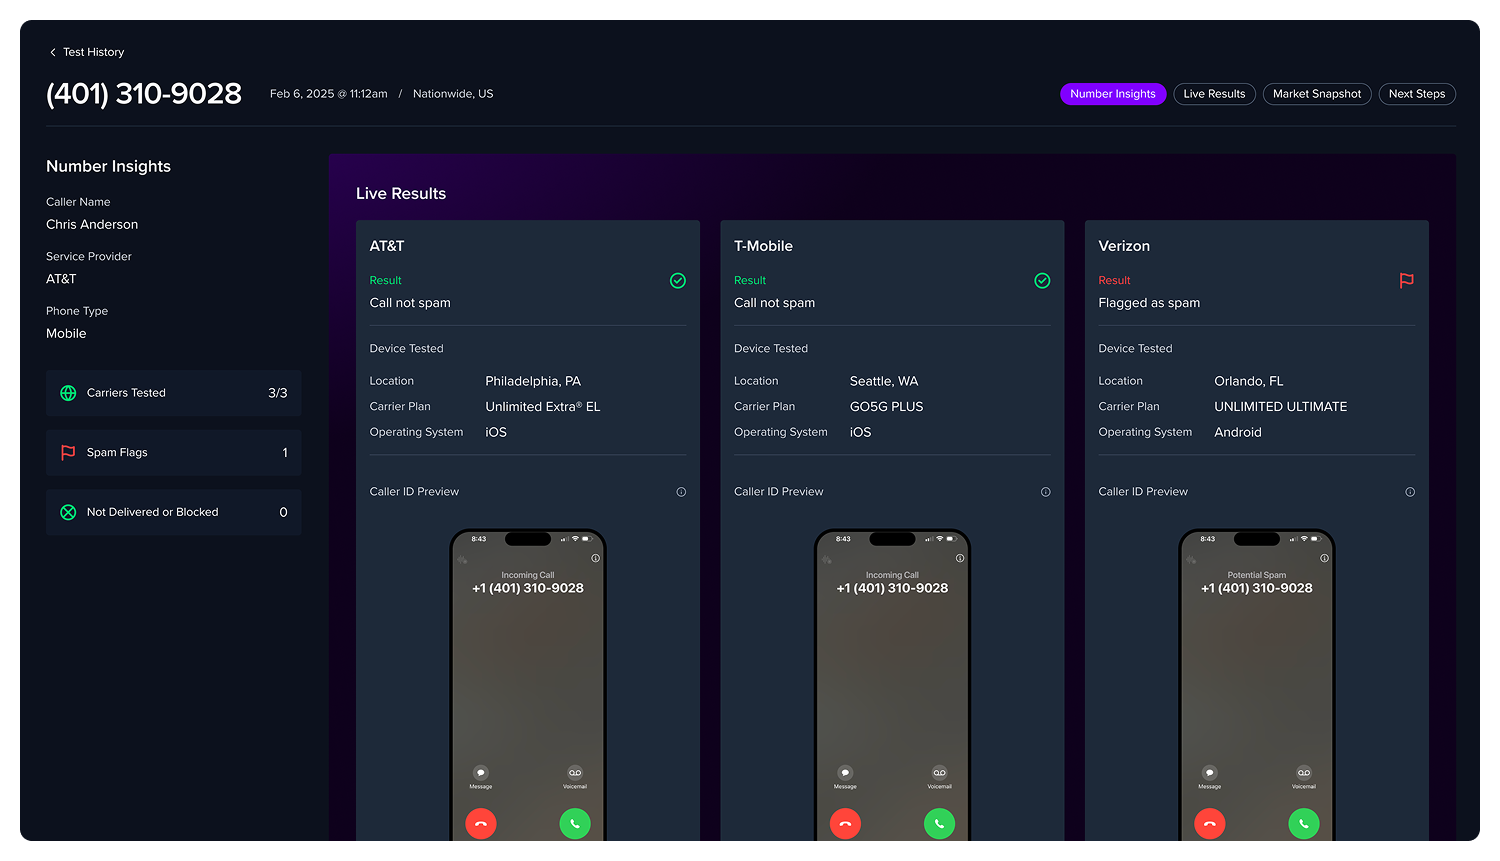1500x861 pixels.
Task: Click the T-Mobile phone preview thumbnail
Action: [x=892, y=685]
